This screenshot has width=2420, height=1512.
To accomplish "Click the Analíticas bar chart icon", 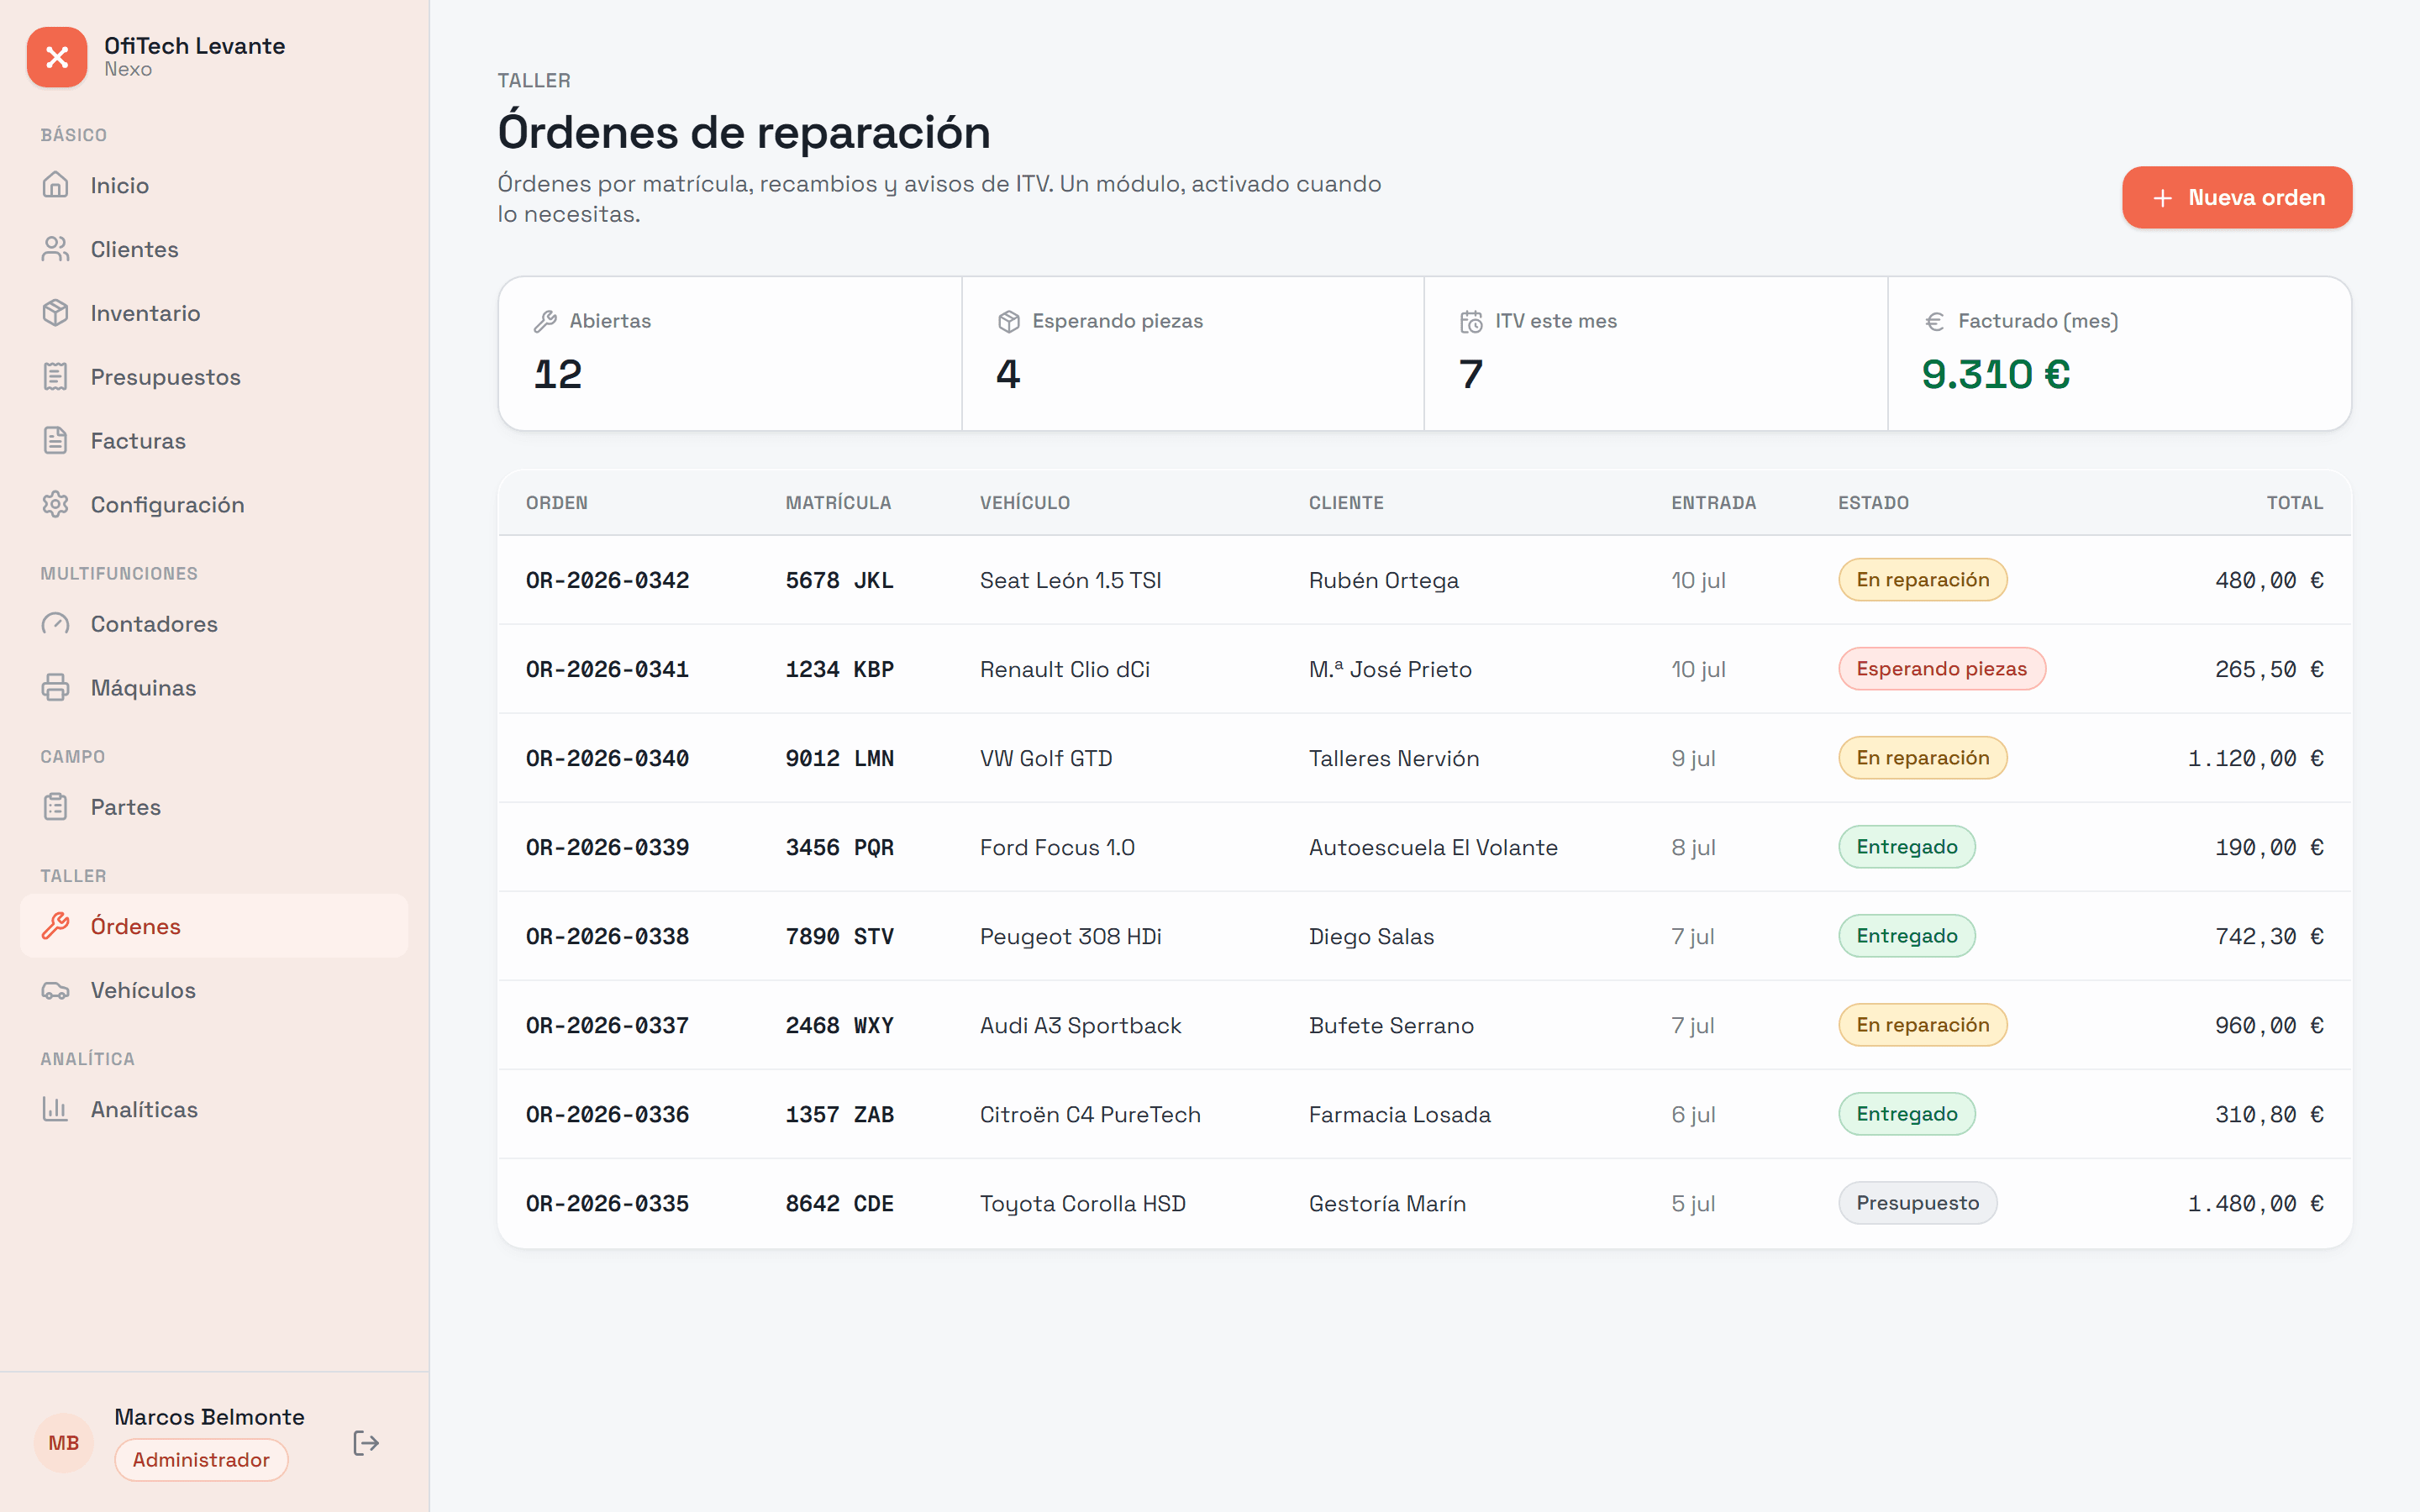I will [x=56, y=1109].
